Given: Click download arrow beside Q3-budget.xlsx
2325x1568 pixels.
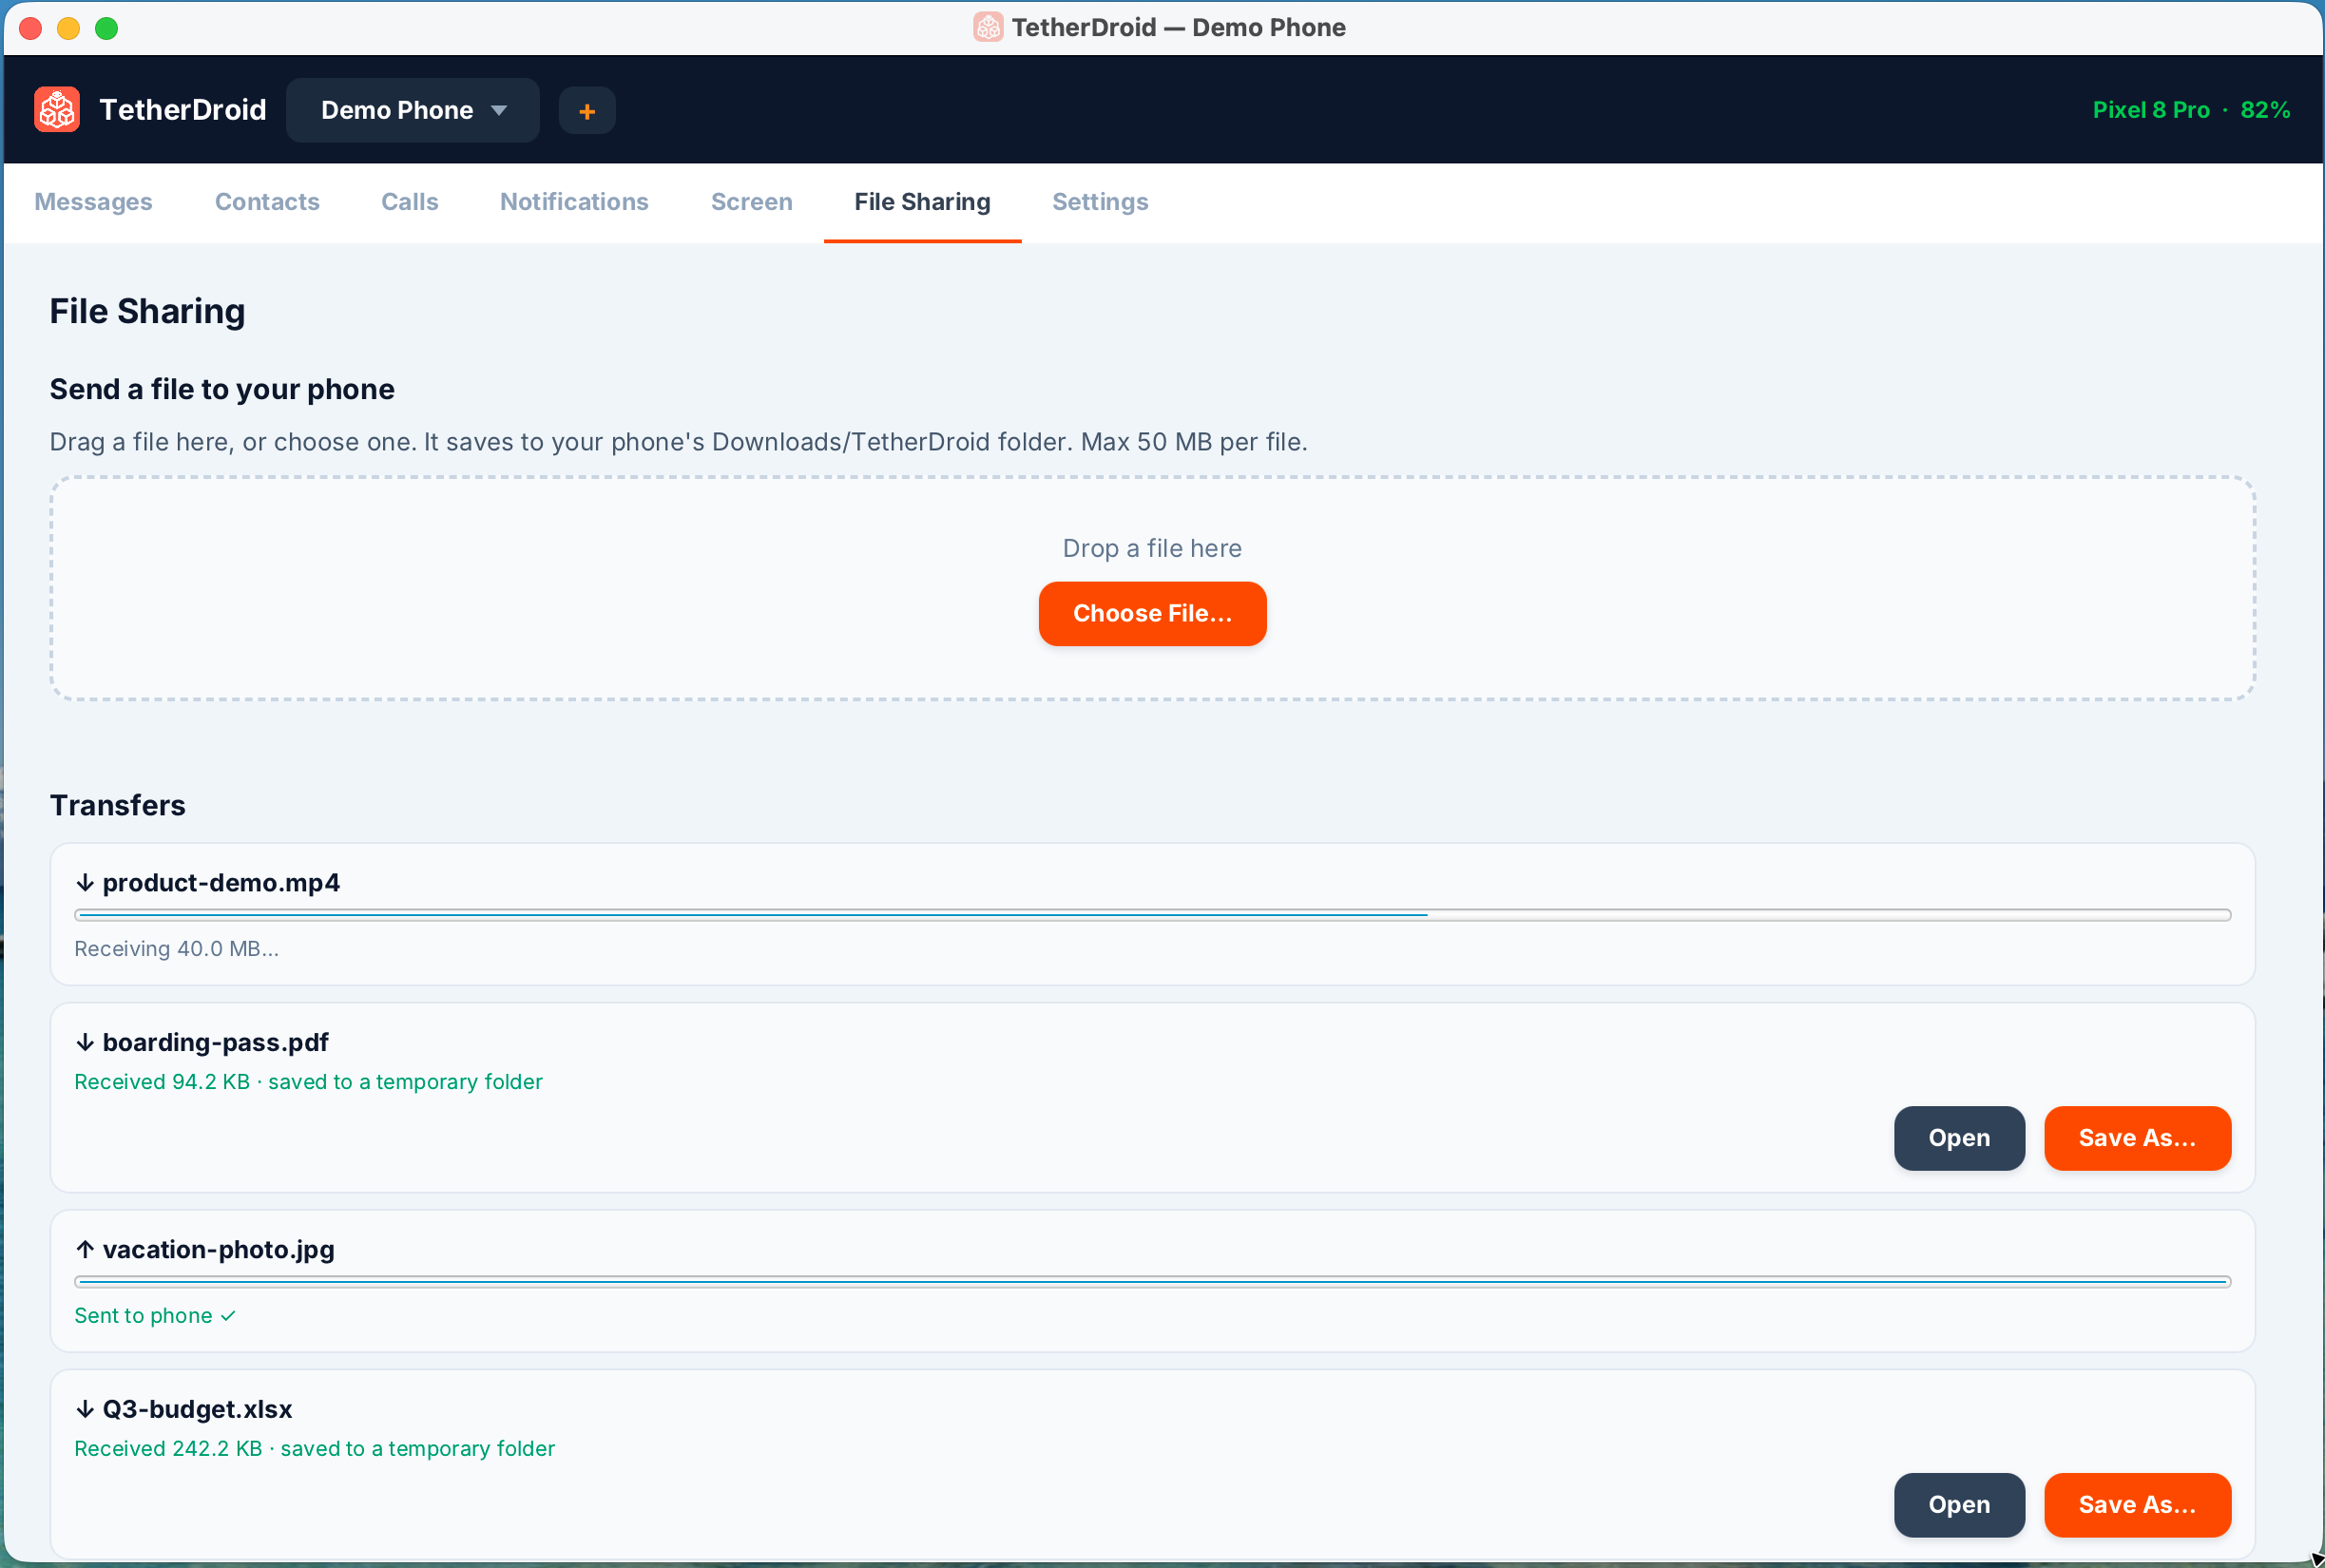Looking at the screenshot, I should click(x=85, y=1409).
